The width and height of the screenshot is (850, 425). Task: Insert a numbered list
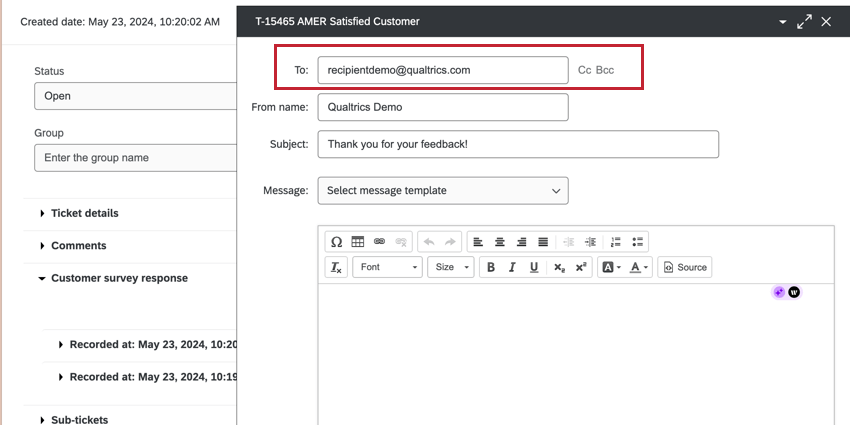615,242
